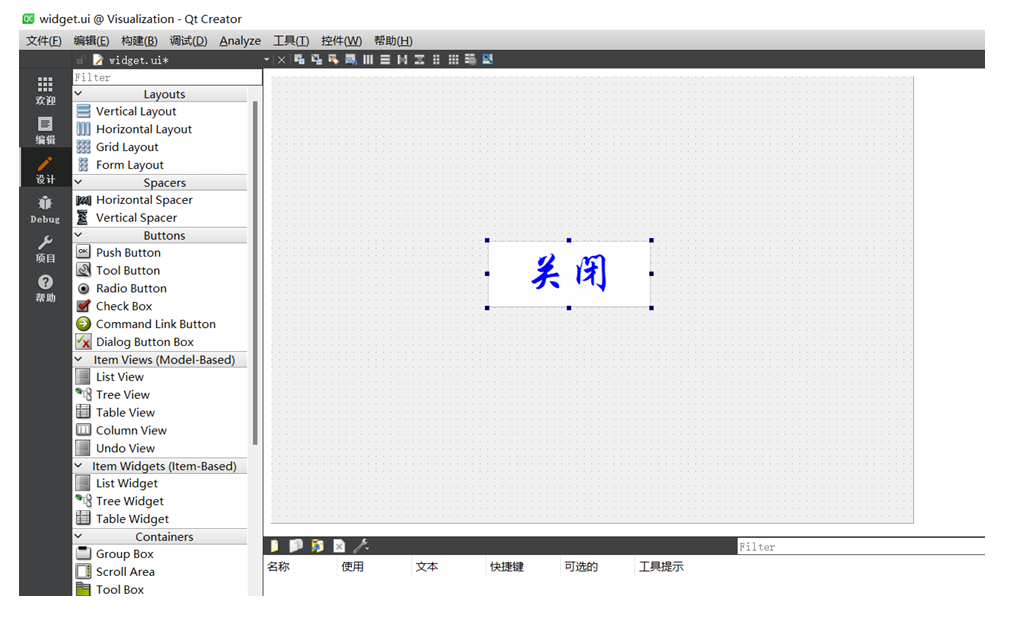Image resolution: width=1024 pixels, height=617 pixels.
Task: Click the Copy action icon in the action editor
Action: coord(296,545)
